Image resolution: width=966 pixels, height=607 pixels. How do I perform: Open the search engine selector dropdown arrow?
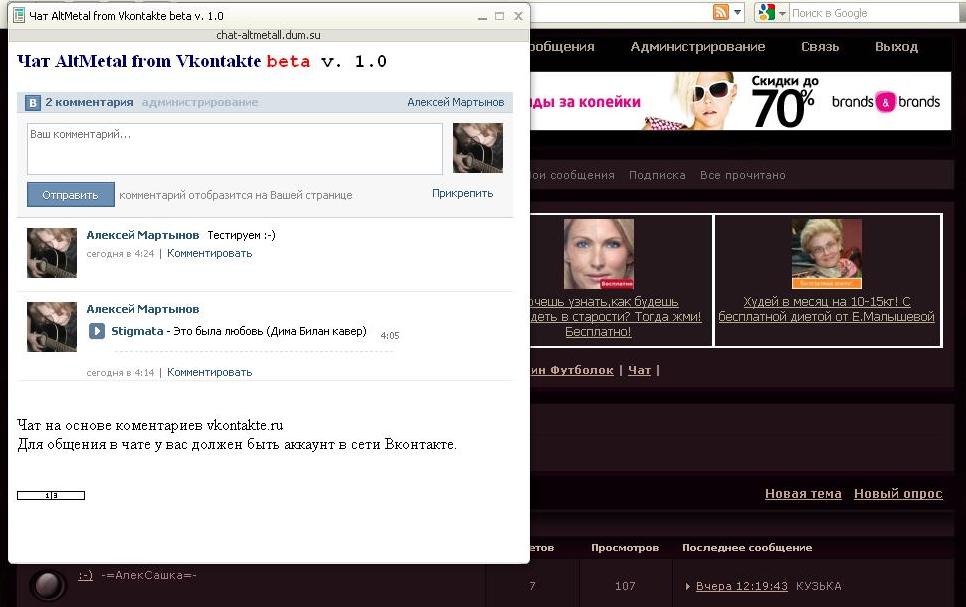click(782, 13)
